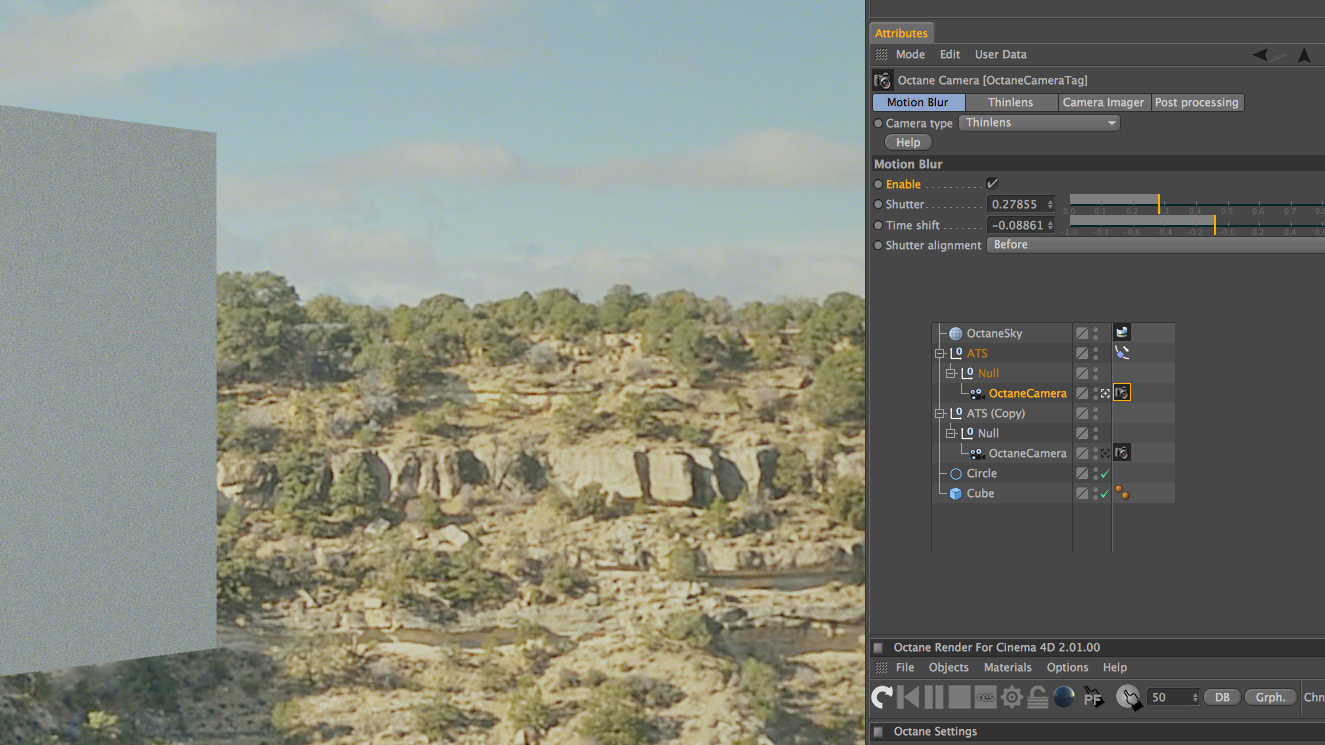Click the OctaneSky globe icon
The height and width of the screenshot is (745, 1325).
(955, 333)
